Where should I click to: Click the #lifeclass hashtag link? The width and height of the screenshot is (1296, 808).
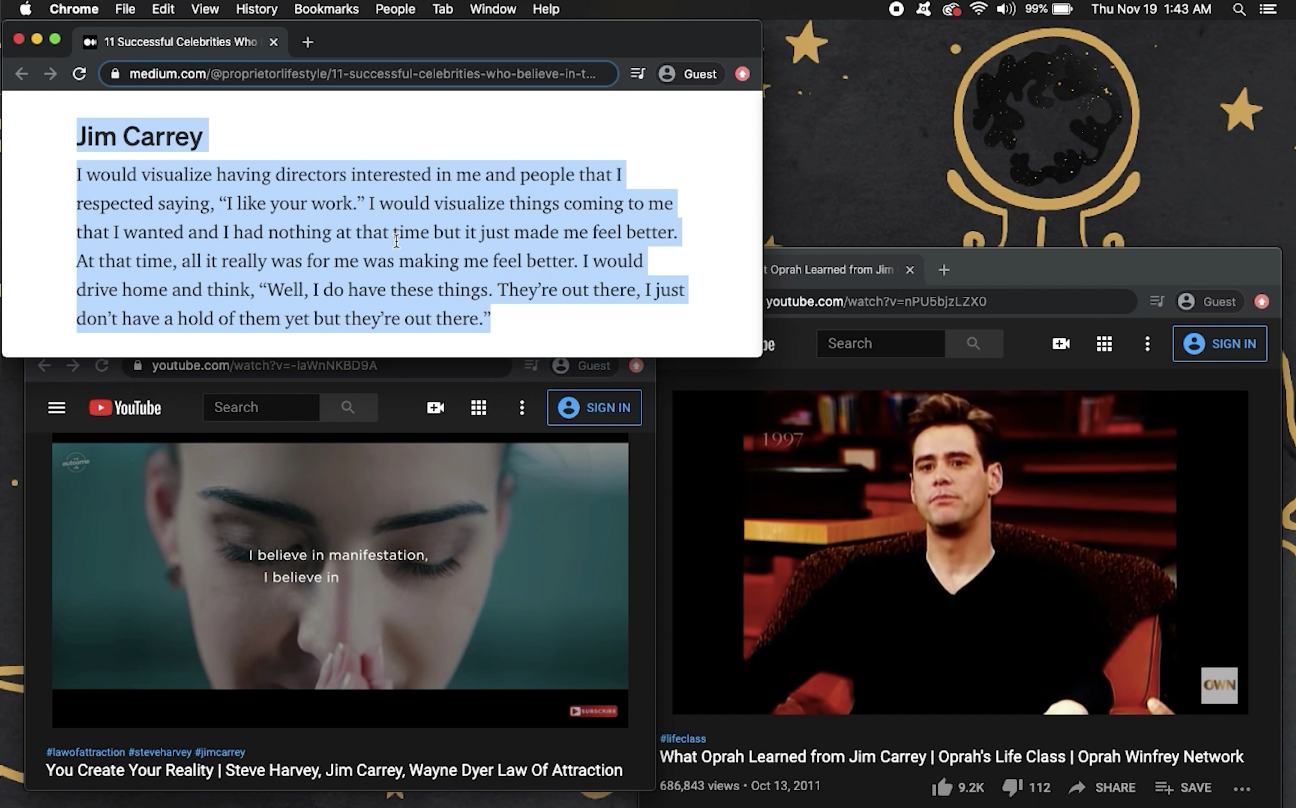click(x=683, y=739)
